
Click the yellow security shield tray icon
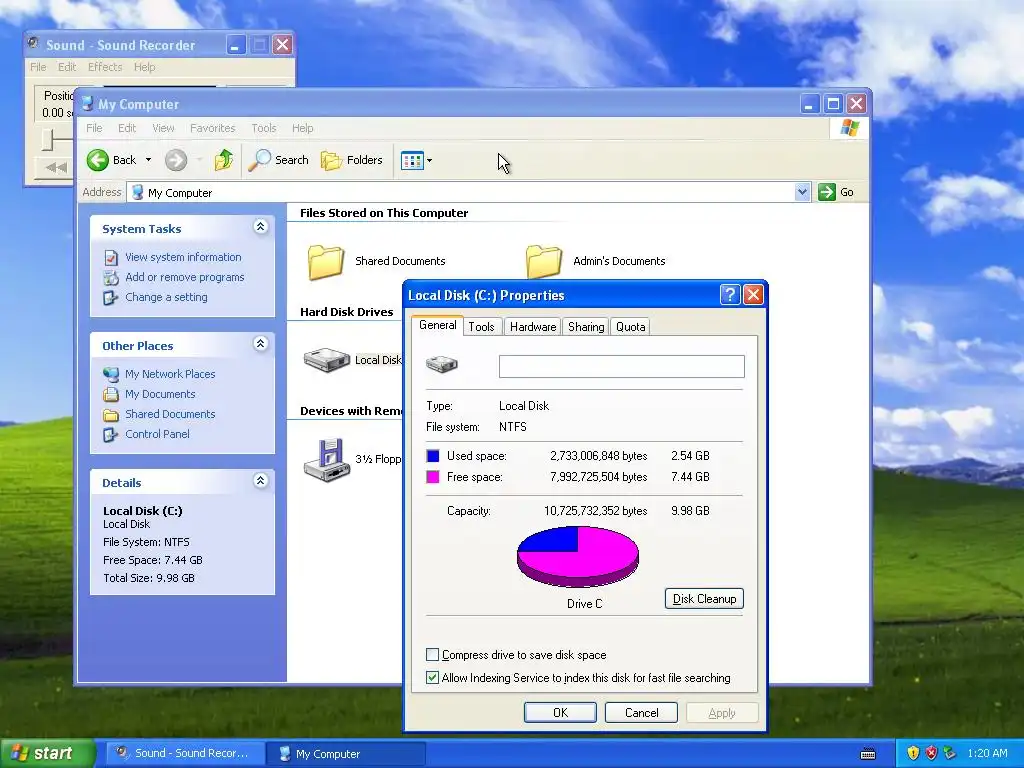coord(913,753)
